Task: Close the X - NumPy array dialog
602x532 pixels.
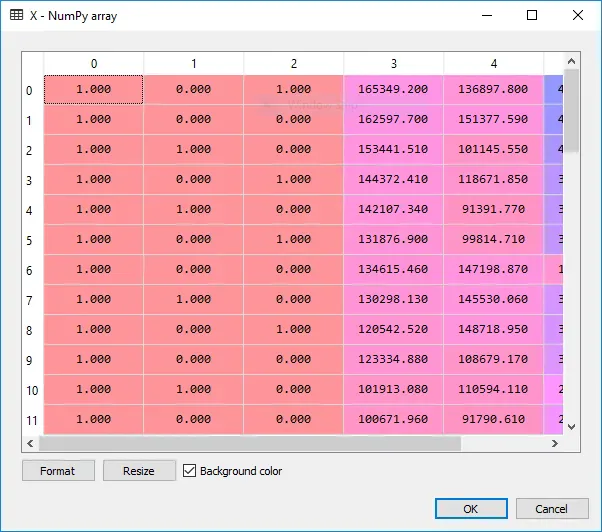Action: pos(578,15)
